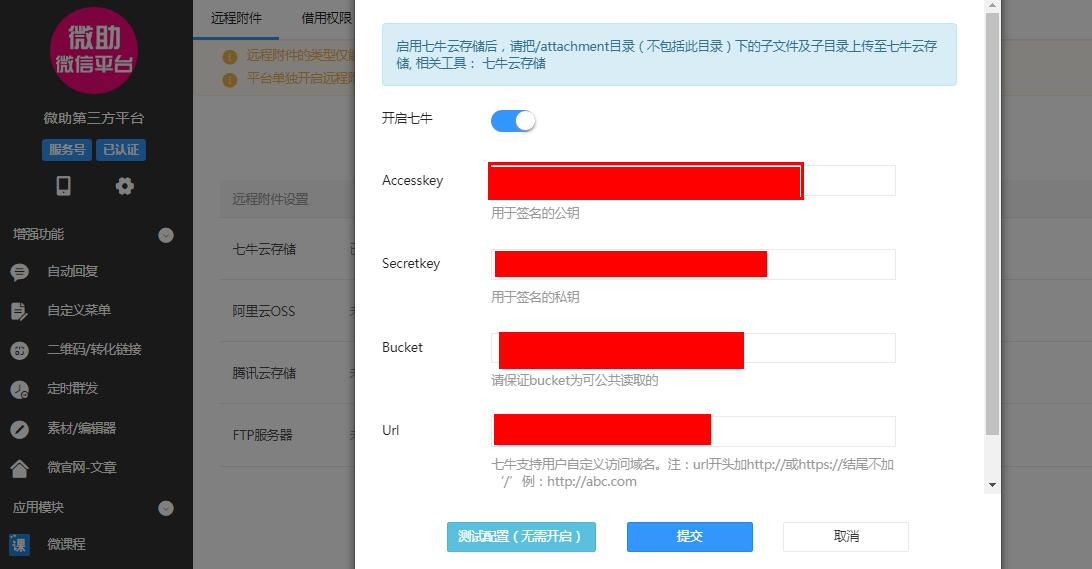Click the 定时群发 clock icon
Screen dimensions: 1092x569
click(x=20, y=389)
